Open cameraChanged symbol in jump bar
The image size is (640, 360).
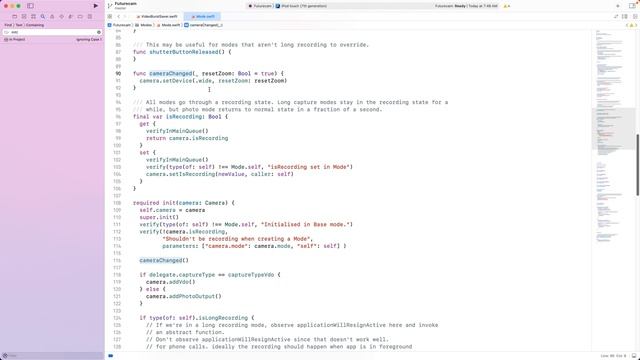coord(203,25)
